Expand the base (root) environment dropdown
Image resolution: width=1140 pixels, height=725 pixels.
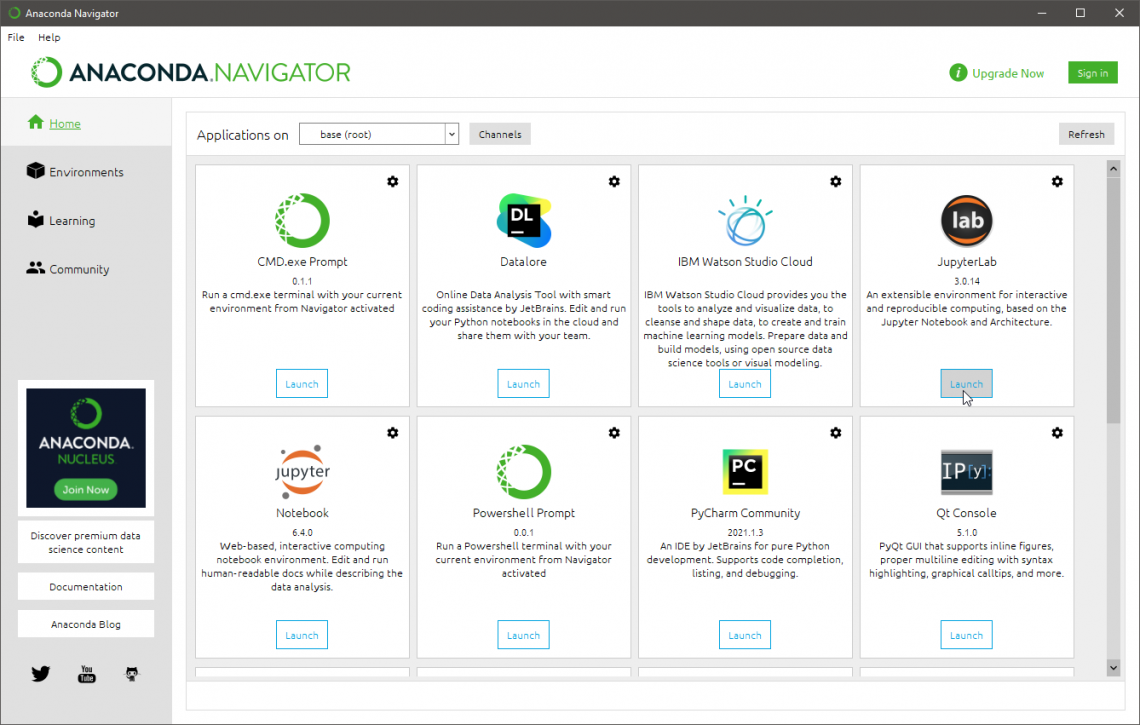(x=451, y=133)
